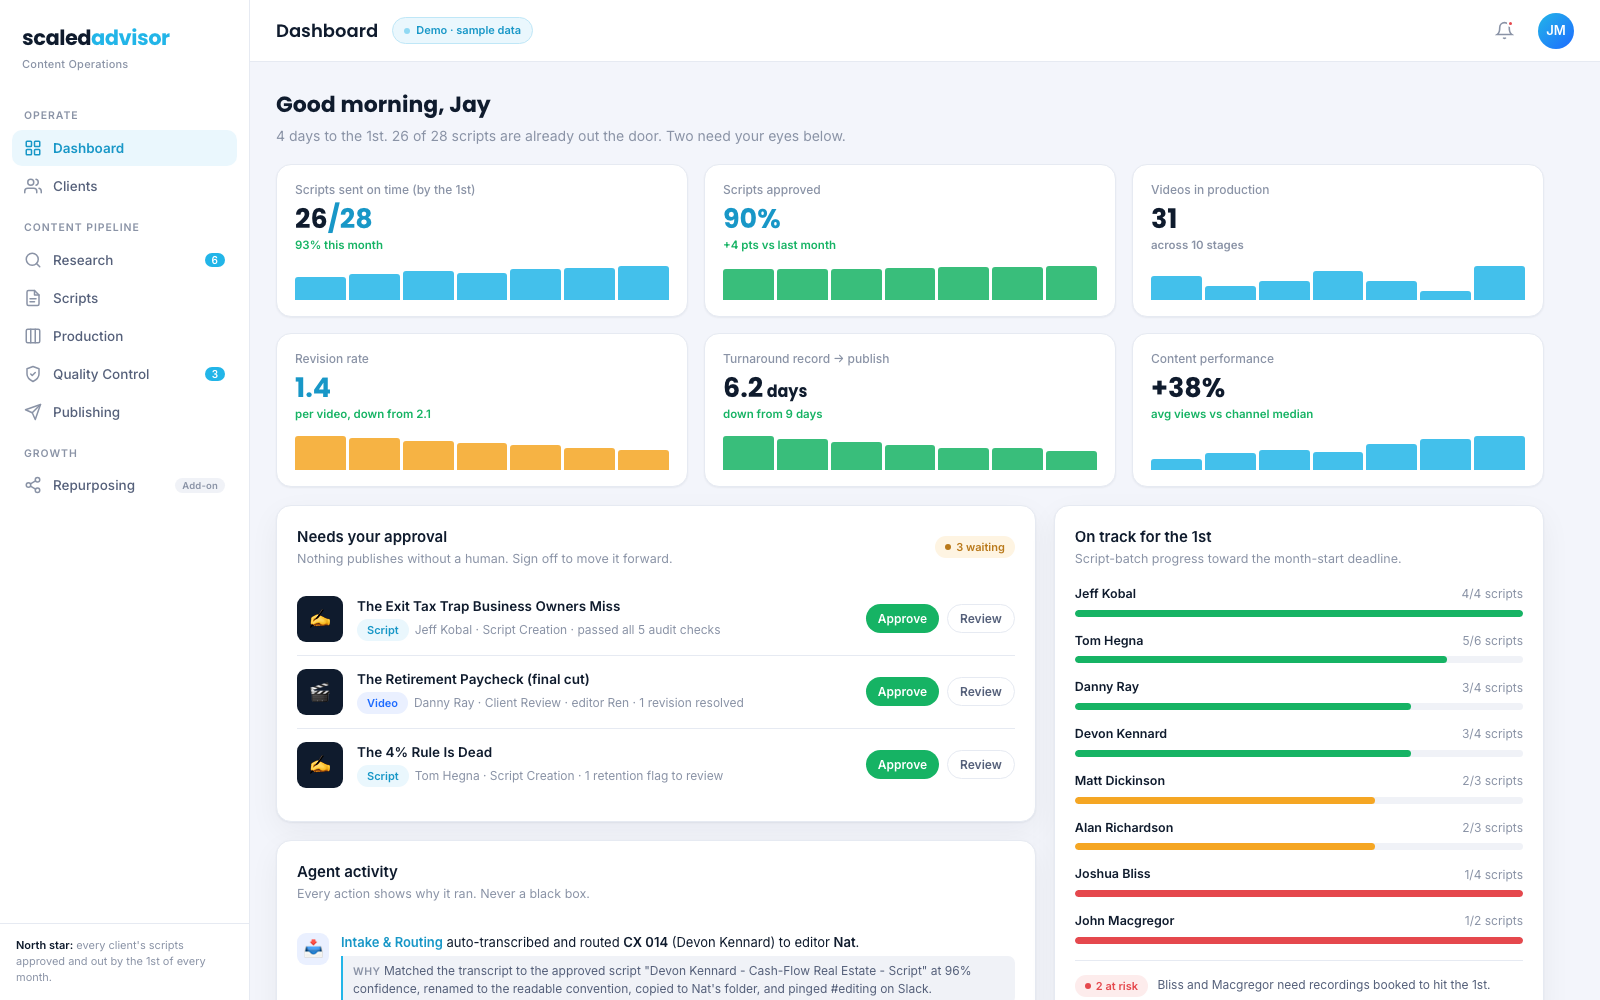
Task: Approve The Retirement Paycheck final cut
Action: click(x=902, y=692)
